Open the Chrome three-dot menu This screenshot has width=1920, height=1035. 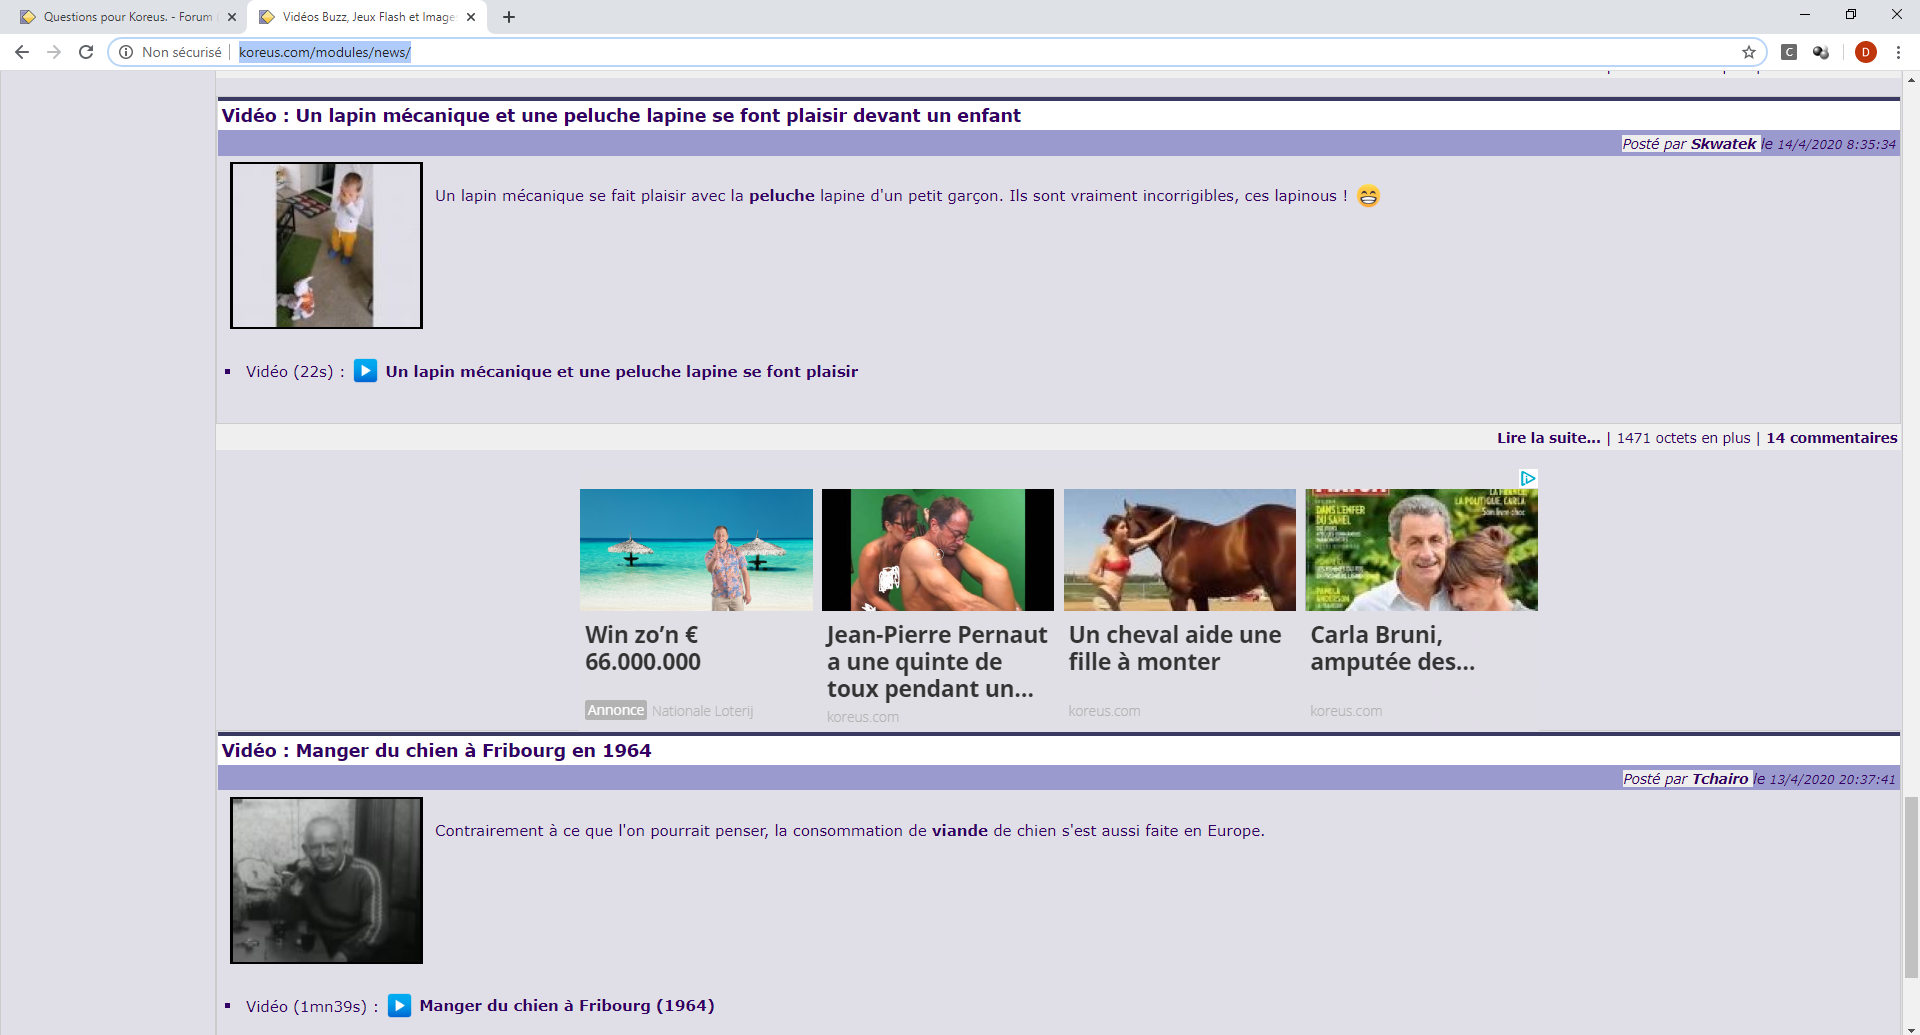(1898, 52)
